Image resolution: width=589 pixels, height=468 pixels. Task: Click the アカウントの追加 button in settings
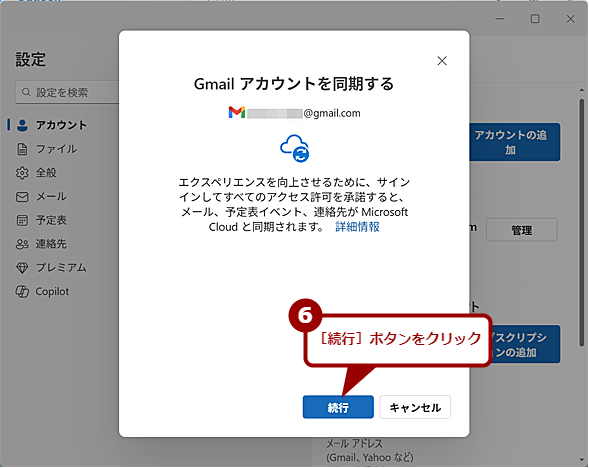coord(515,142)
